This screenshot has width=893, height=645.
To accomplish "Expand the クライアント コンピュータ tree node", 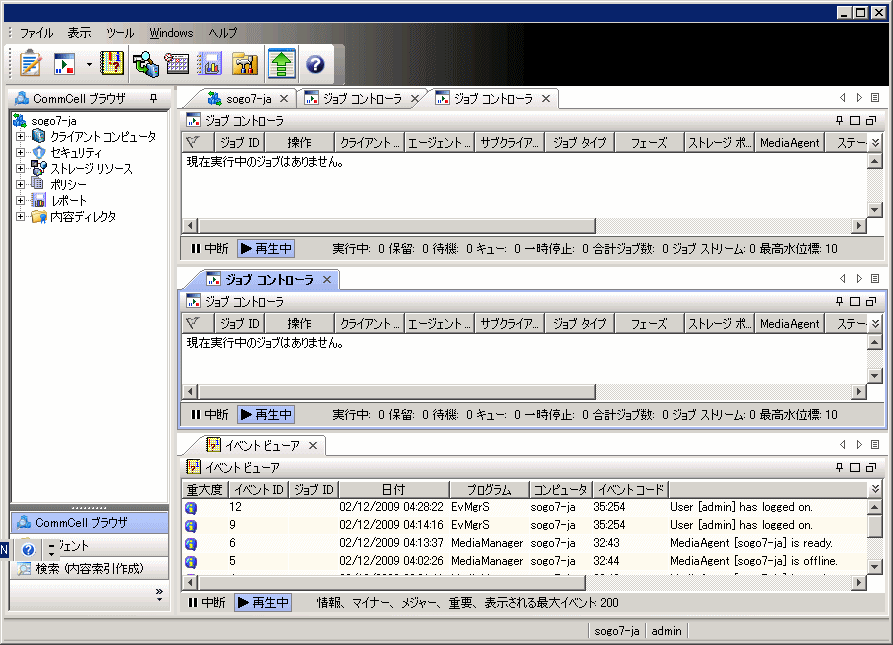I will click(x=22, y=134).
